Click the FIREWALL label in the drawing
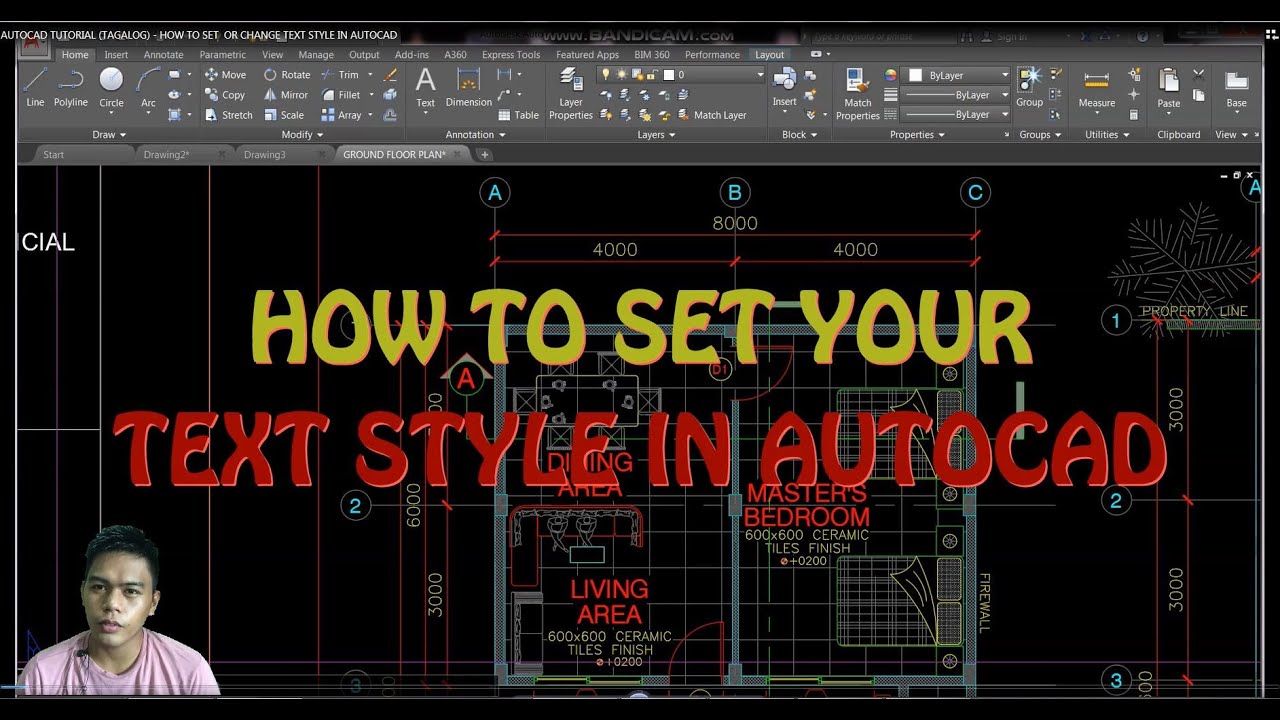Screen dimensions: 1280x720 (984, 602)
